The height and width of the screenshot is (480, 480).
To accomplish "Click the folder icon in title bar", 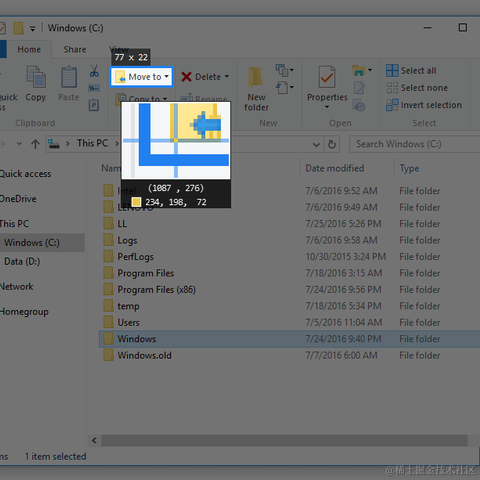I will click(18, 28).
